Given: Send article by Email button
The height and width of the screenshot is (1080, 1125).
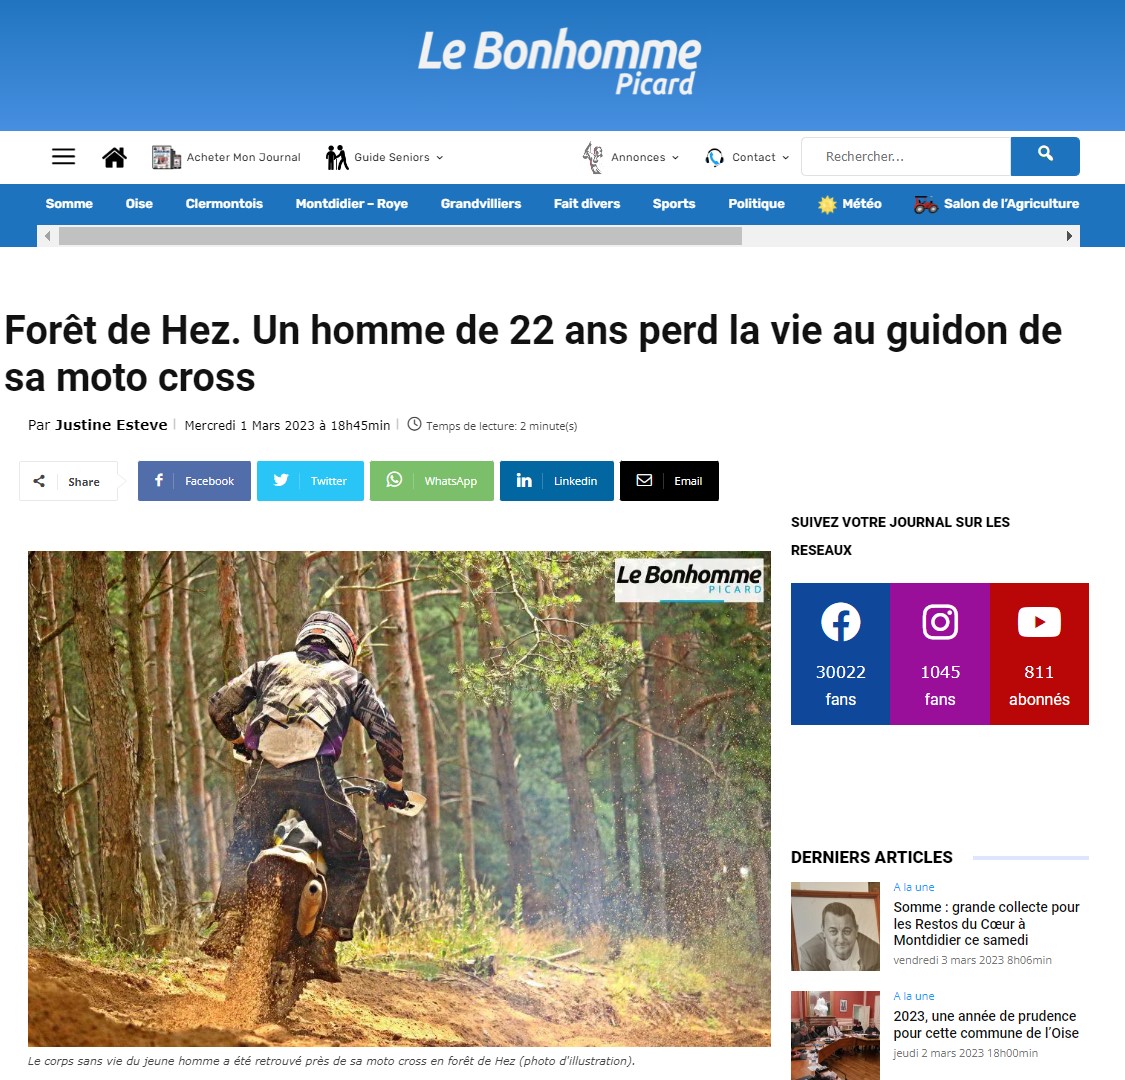Looking at the screenshot, I should (669, 481).
